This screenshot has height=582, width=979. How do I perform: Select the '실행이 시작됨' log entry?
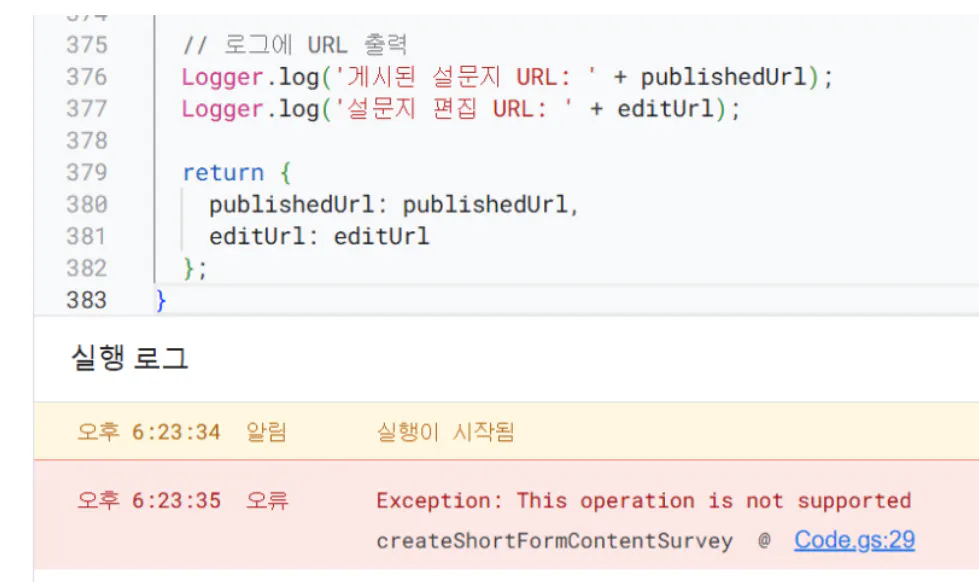pyautogui.click(x=446, y=432)
